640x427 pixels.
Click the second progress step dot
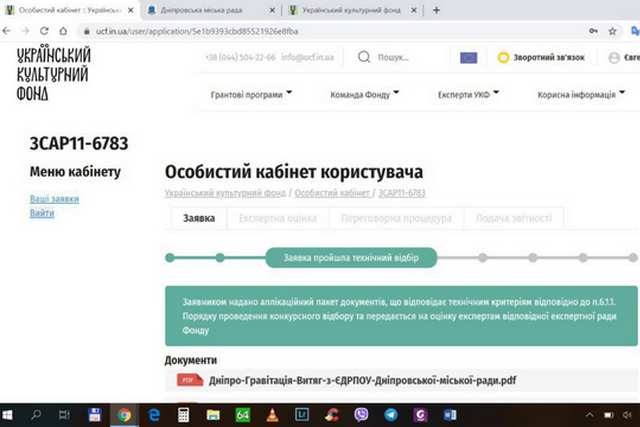[x=220, y=258]
